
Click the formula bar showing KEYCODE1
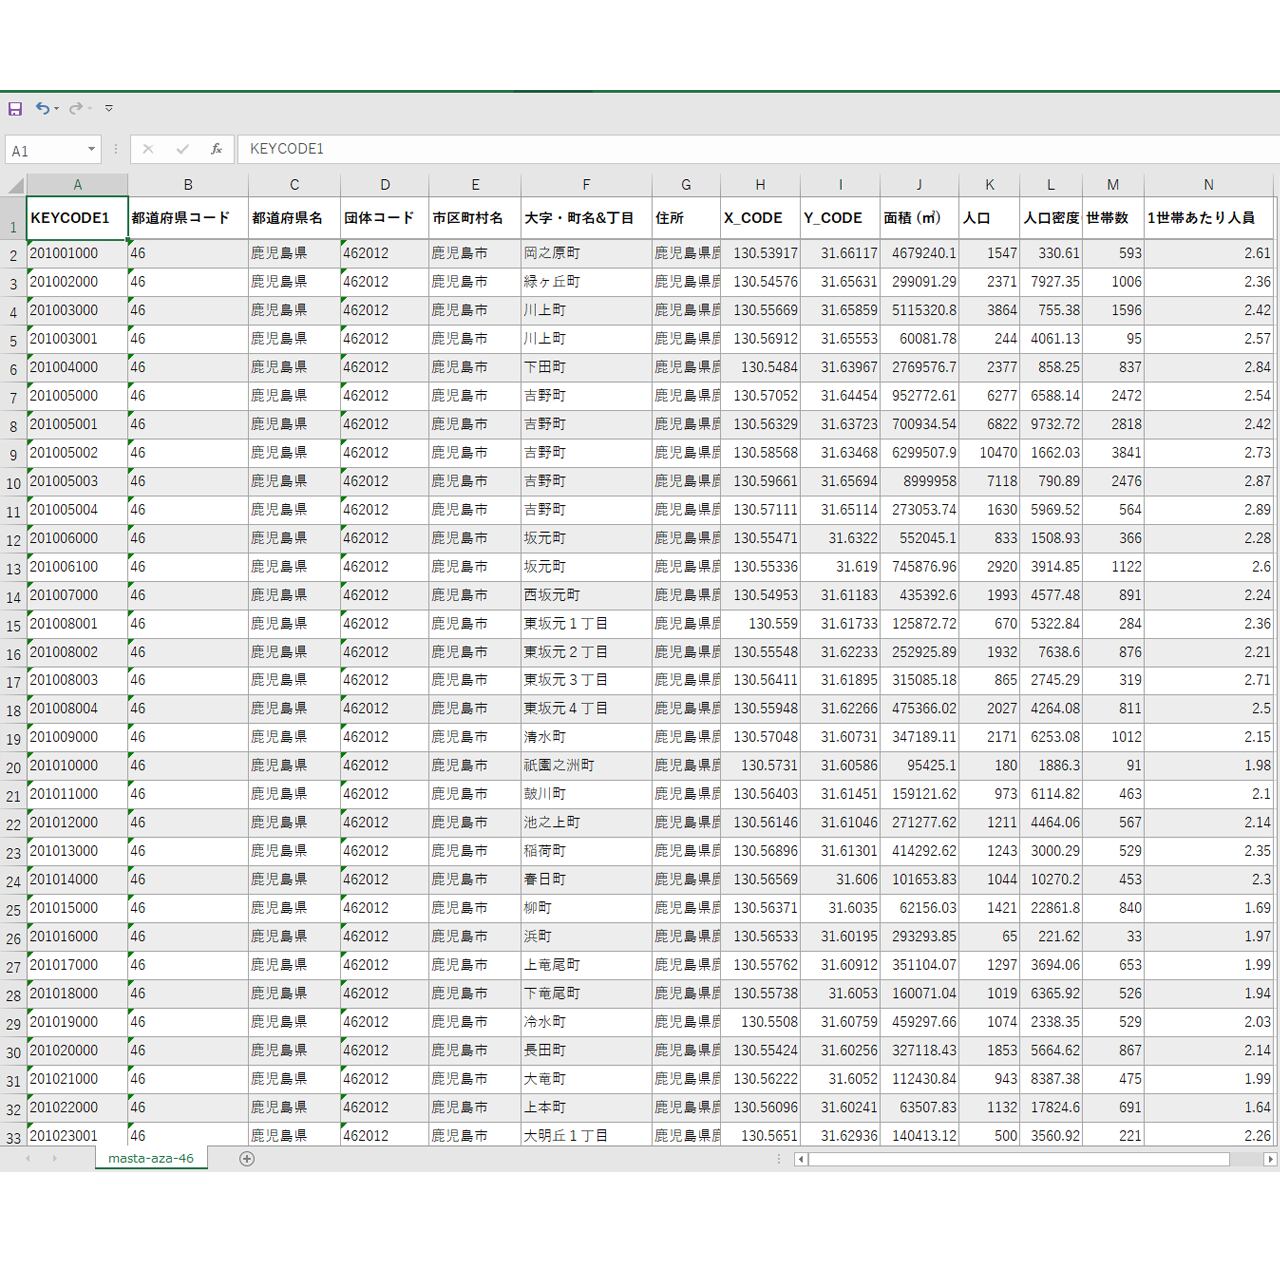(700, 149)
